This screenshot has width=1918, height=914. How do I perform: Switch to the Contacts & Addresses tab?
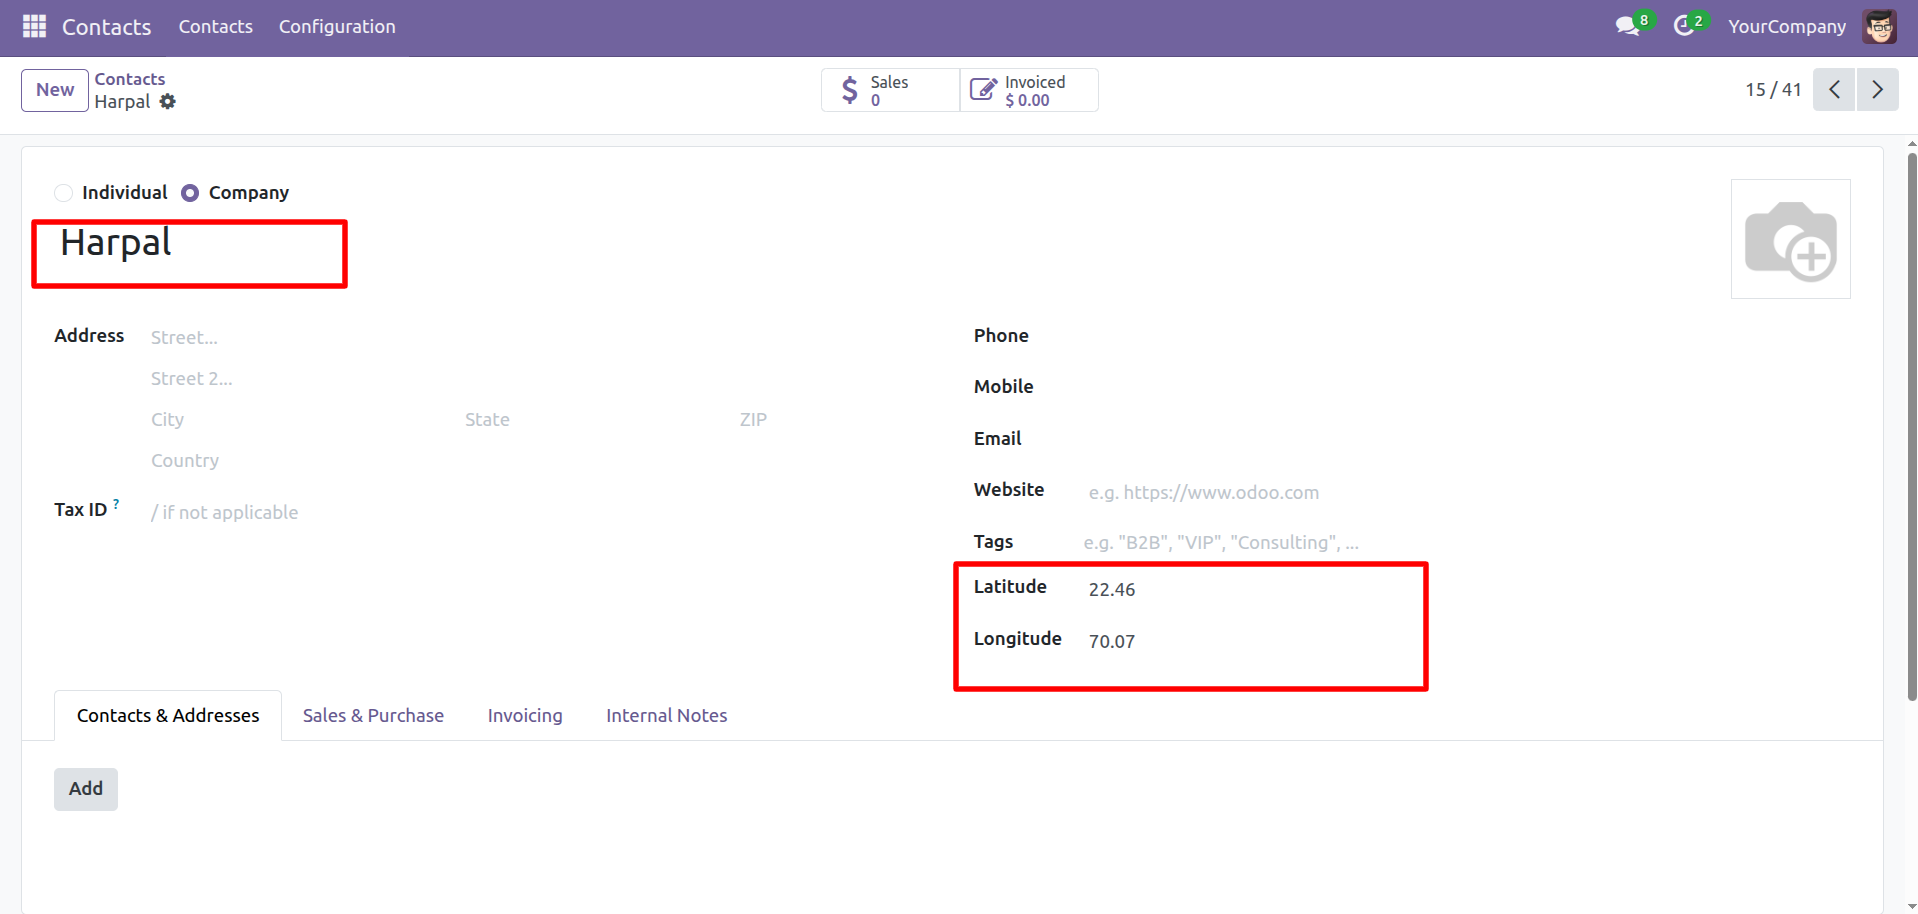pos(168,716)
